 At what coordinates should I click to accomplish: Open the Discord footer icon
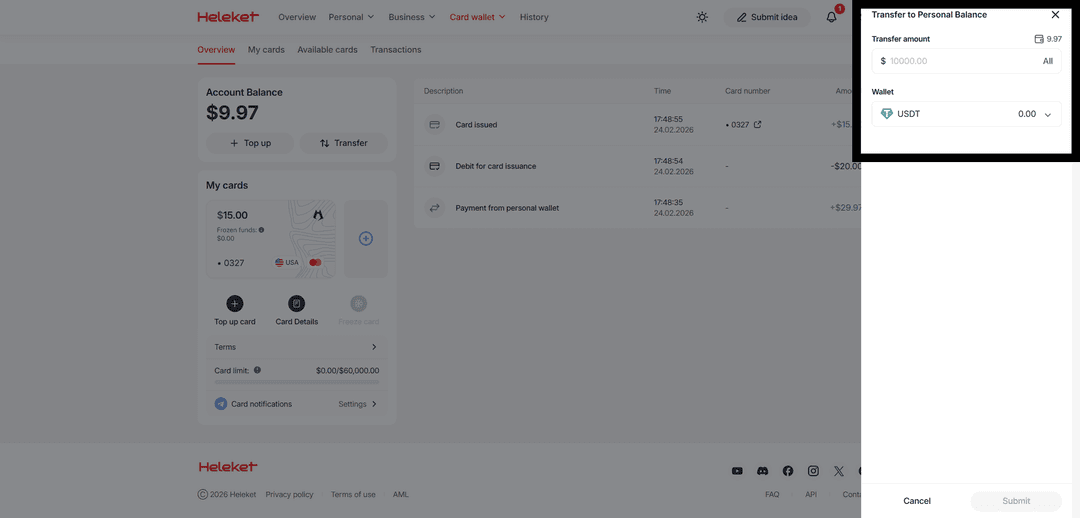762,471
